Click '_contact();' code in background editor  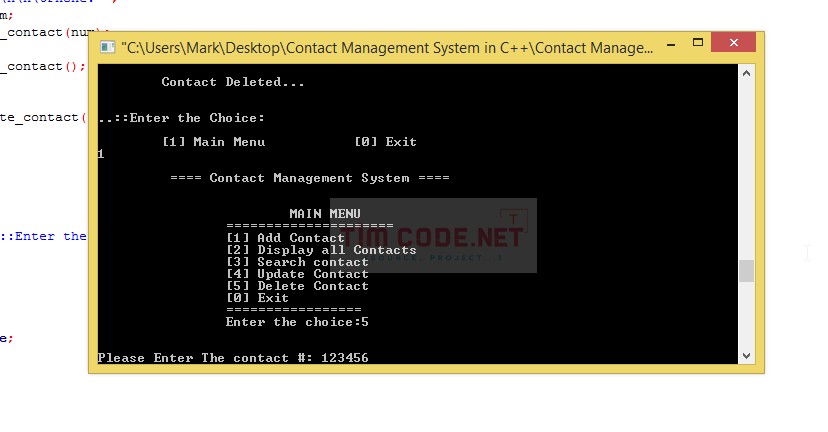tap(43, 67)
